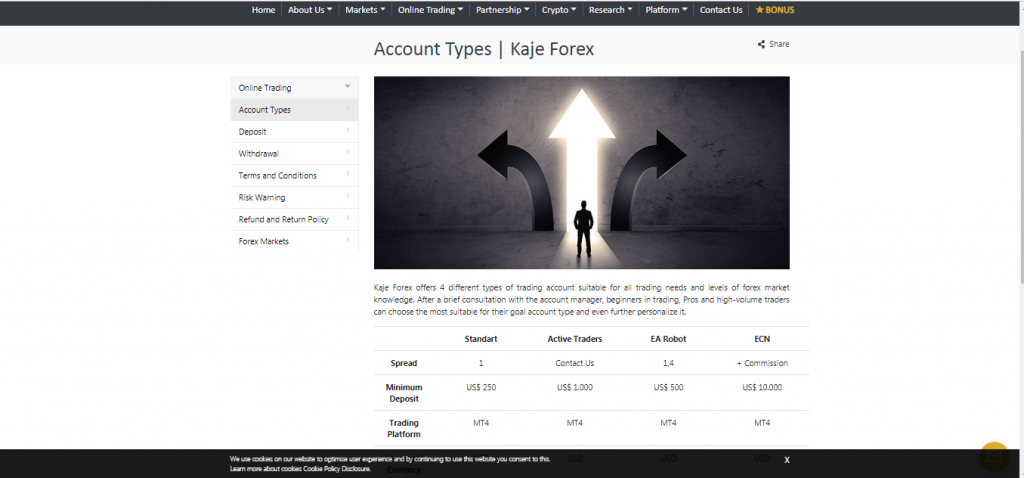
Task: Click the EA Robot column header
Action: pos(668,339)
